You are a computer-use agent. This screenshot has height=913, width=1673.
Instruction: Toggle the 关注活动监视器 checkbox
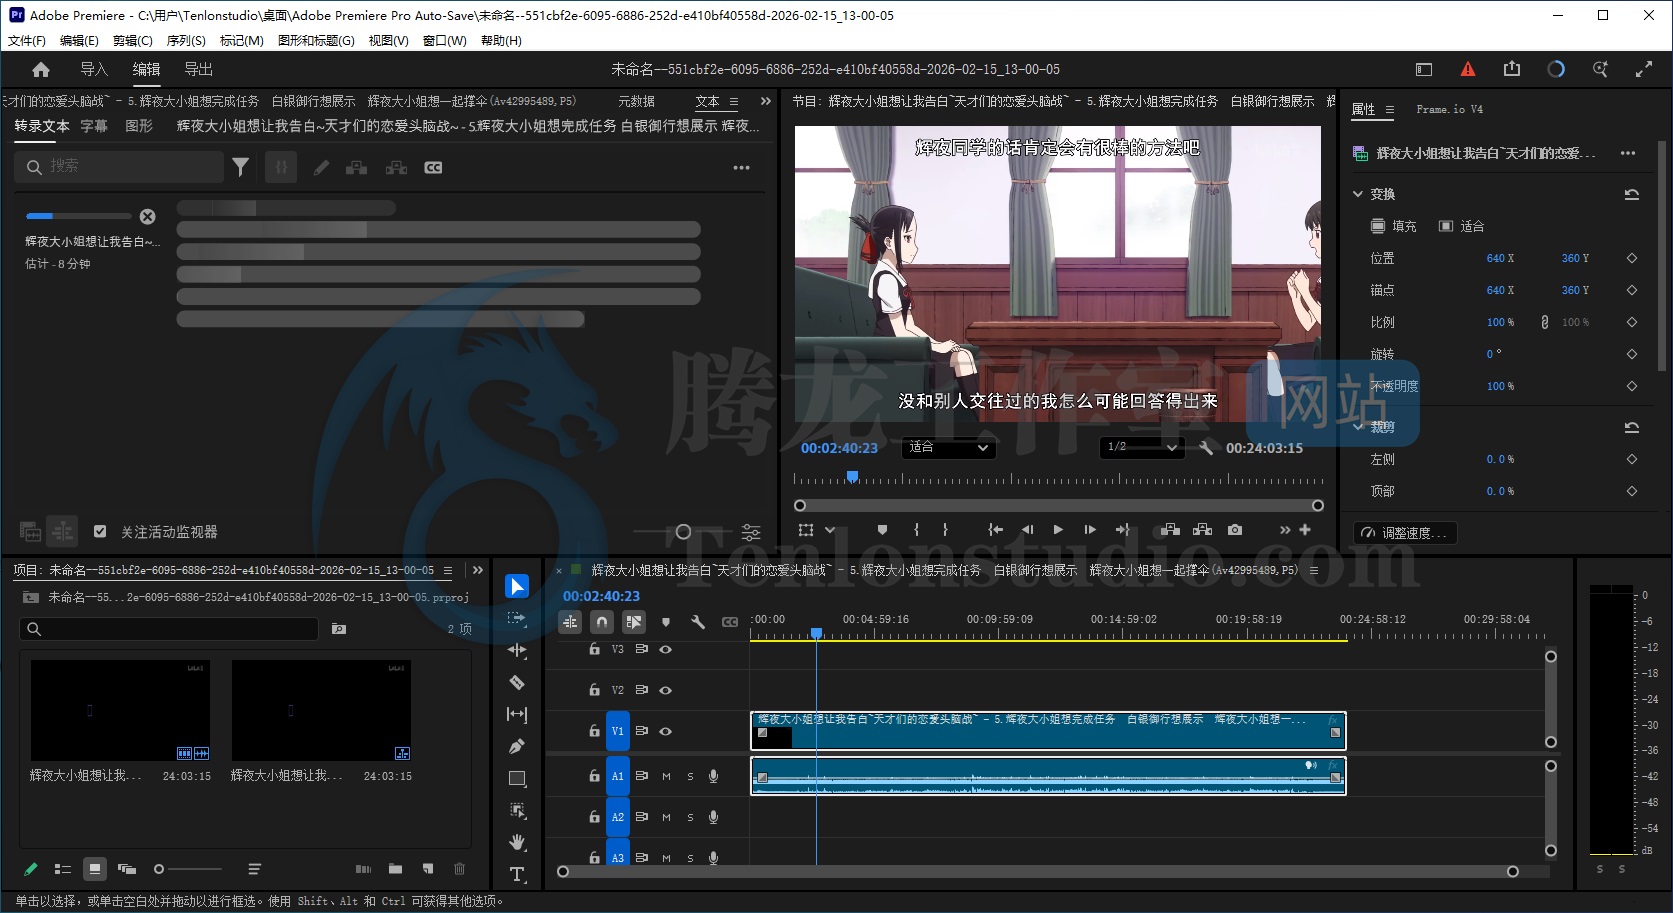[x=100, y=532]
